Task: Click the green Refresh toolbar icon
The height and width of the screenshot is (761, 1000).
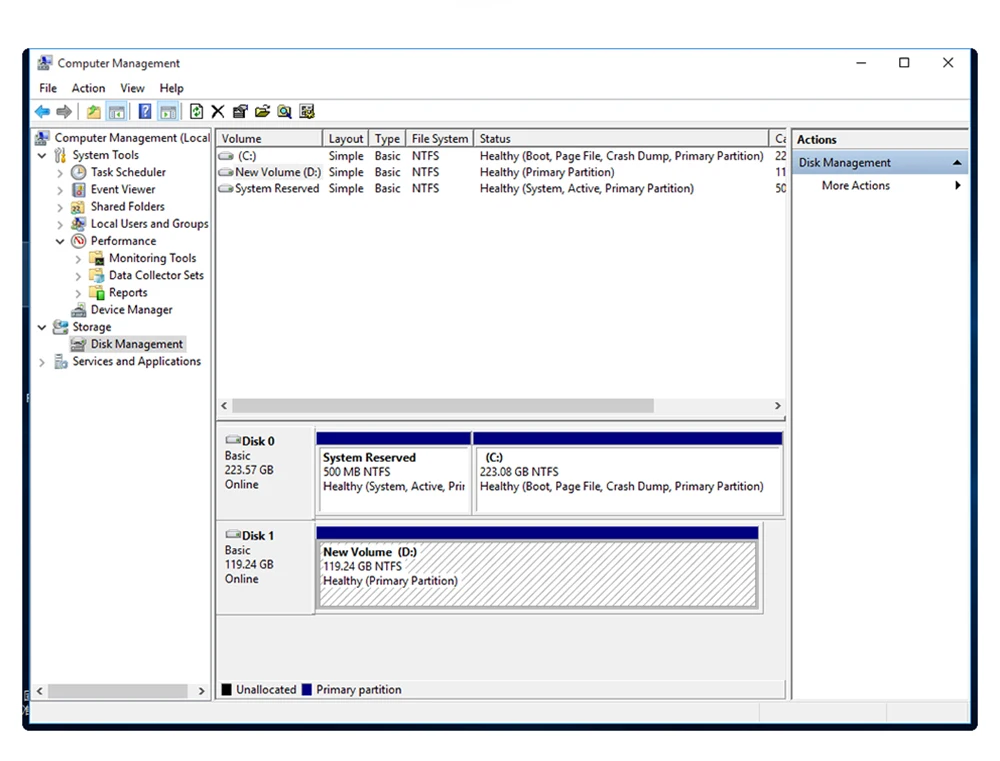Action: click(196, 112)
